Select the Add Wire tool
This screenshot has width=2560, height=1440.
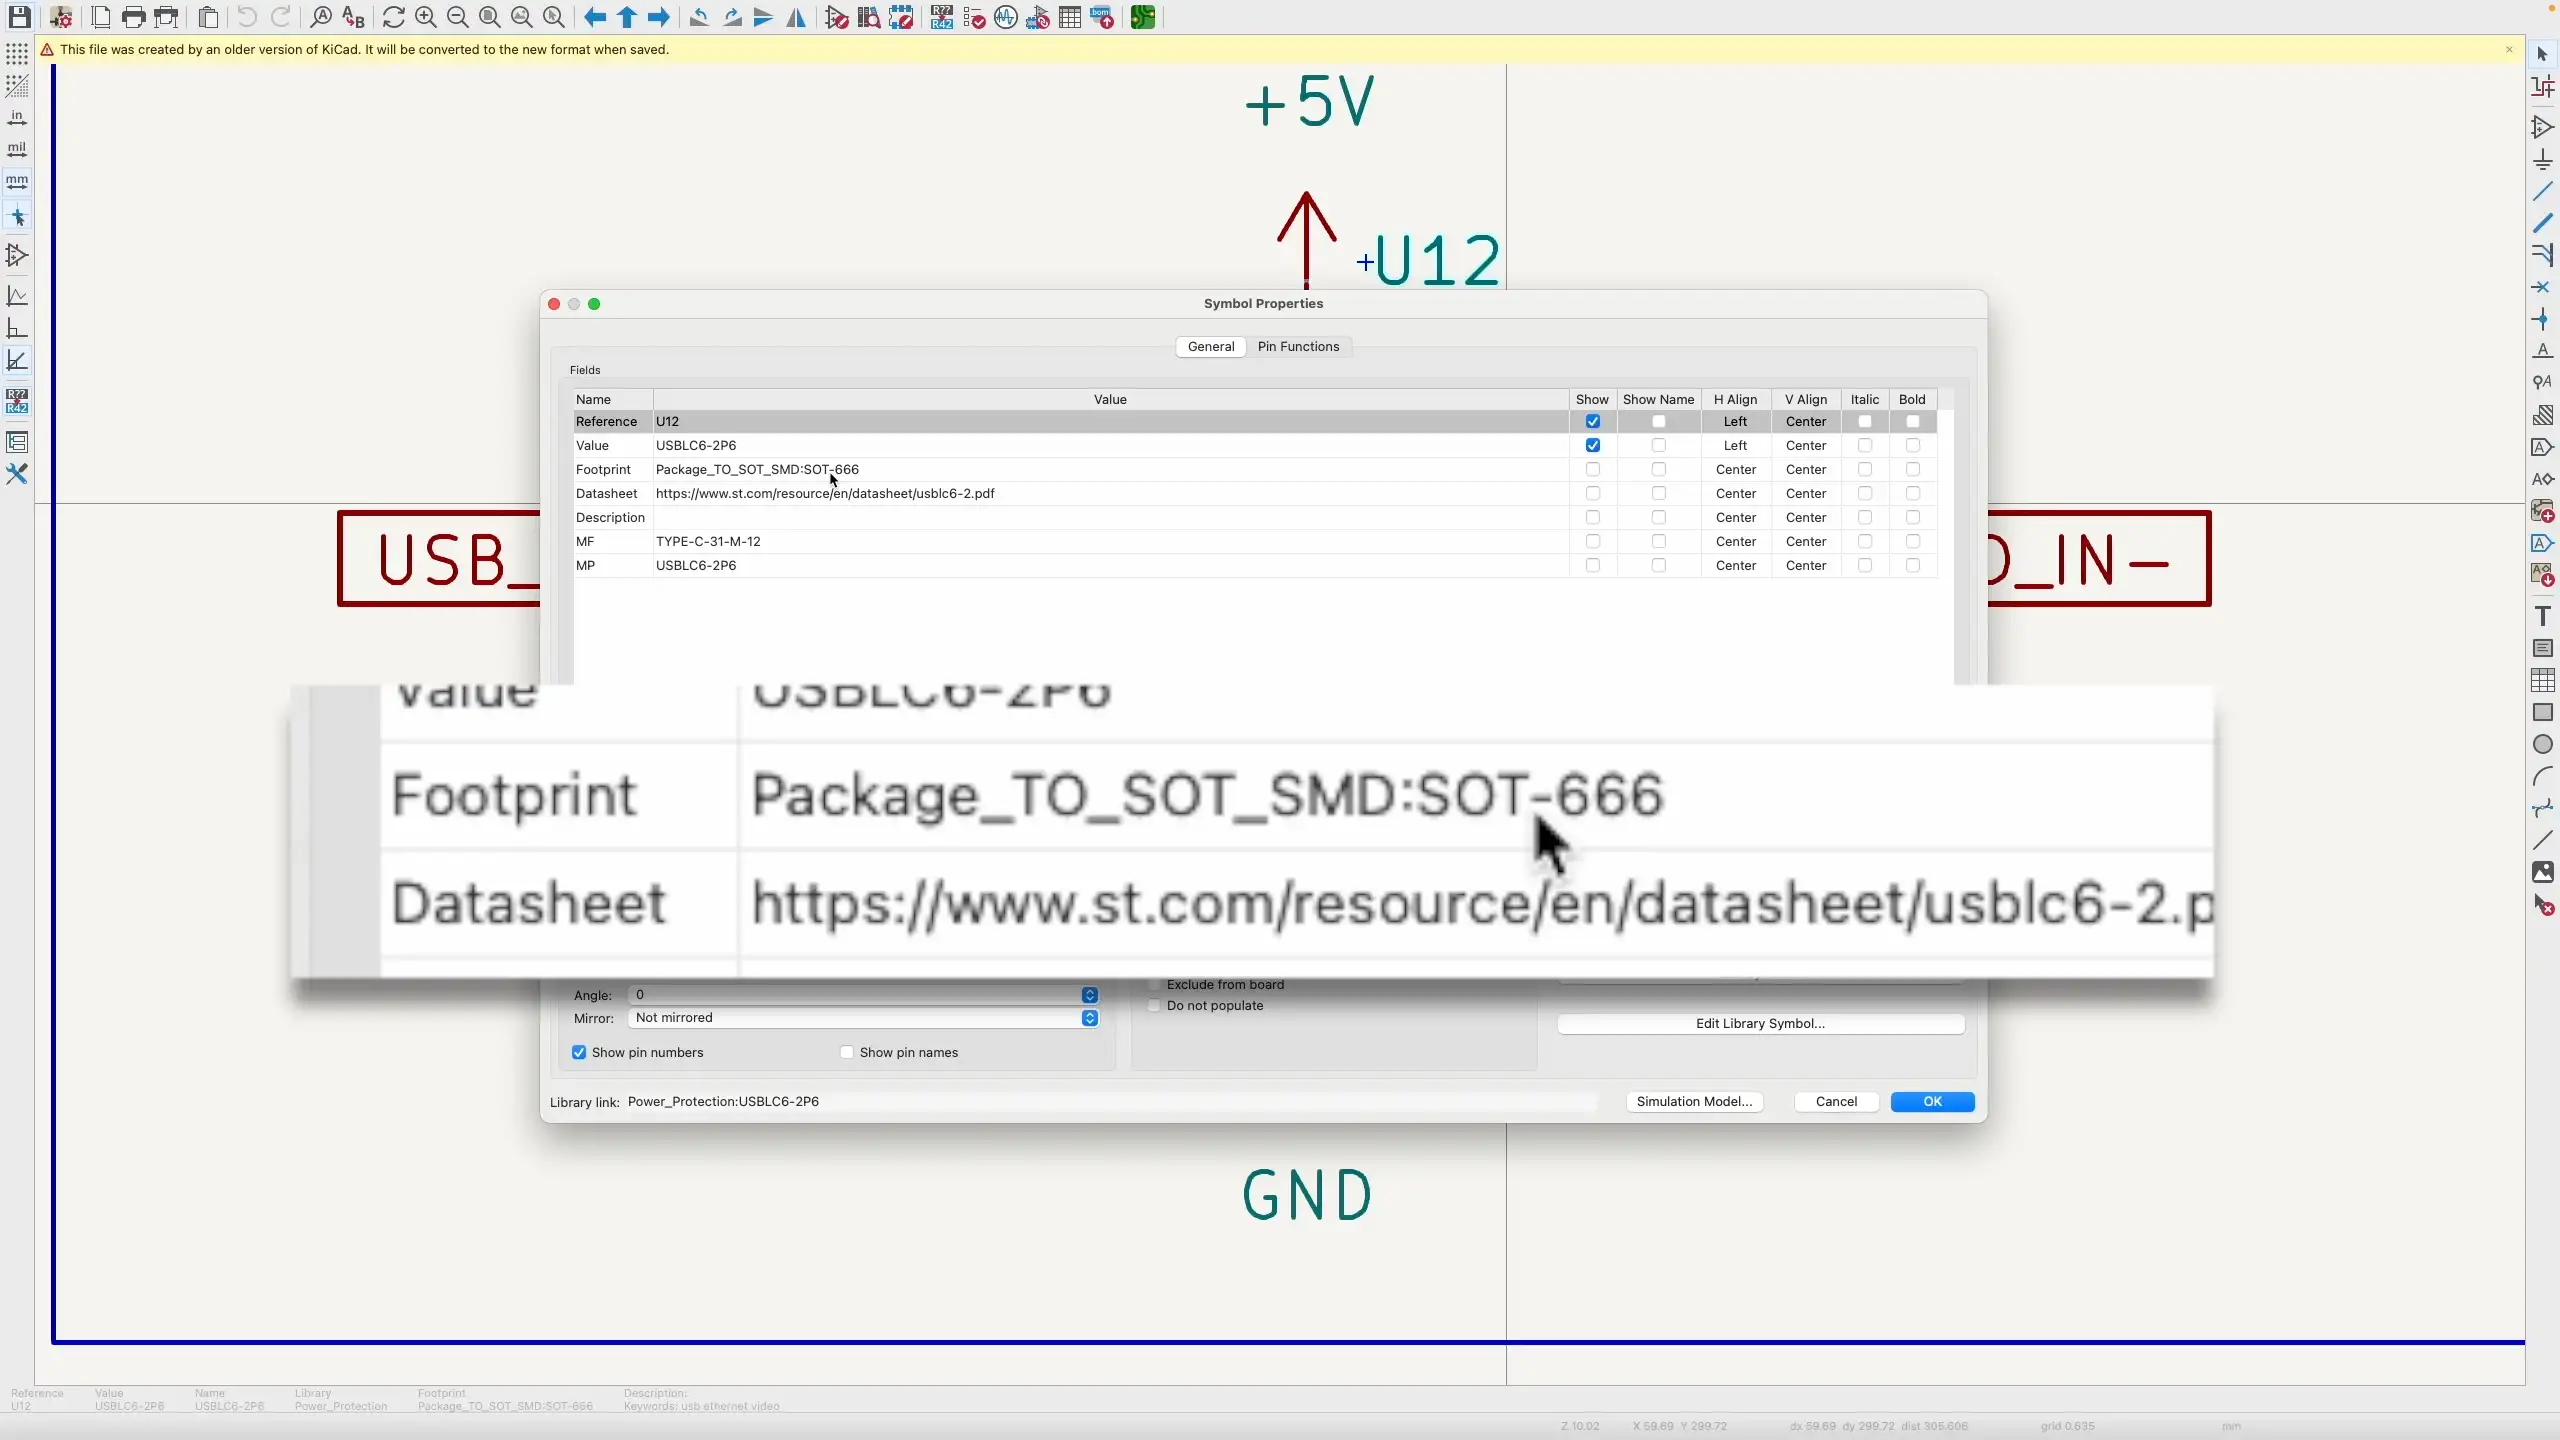(x=2543, y=192)
